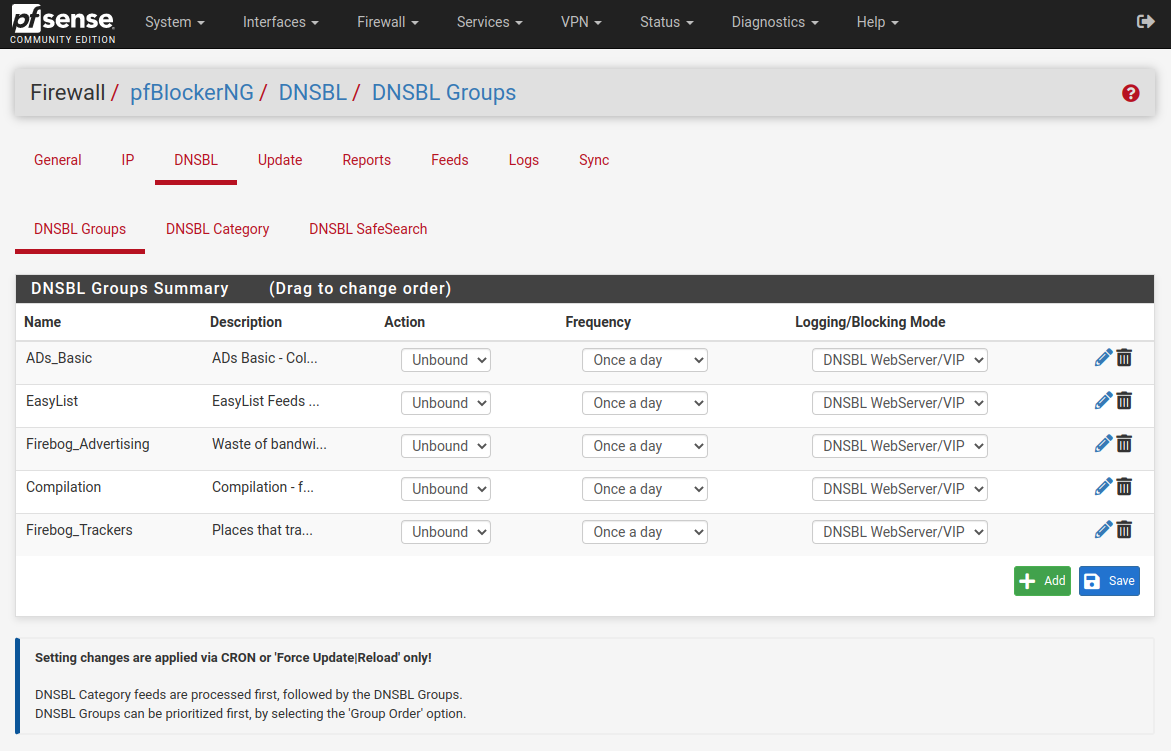Edit the ADs_Basic group with pencil icon
This screenshot has width=1171, height=751.
[x=1103, y=358]
